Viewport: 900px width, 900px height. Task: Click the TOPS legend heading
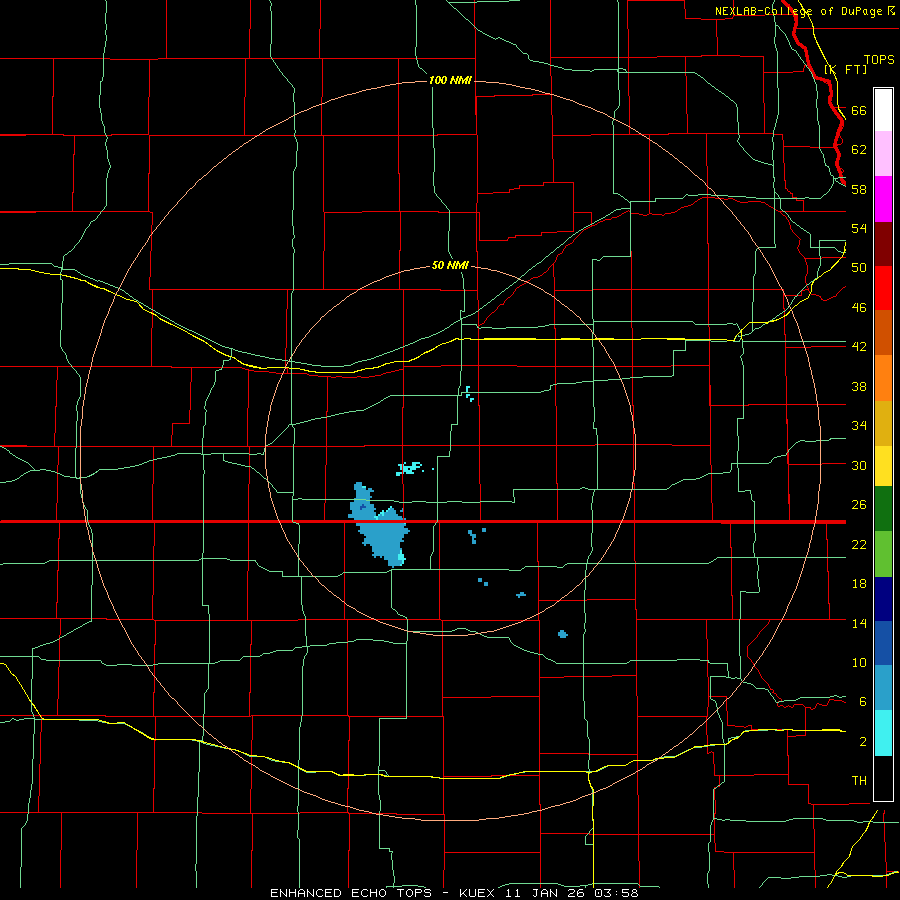click(x=879, y=59)
